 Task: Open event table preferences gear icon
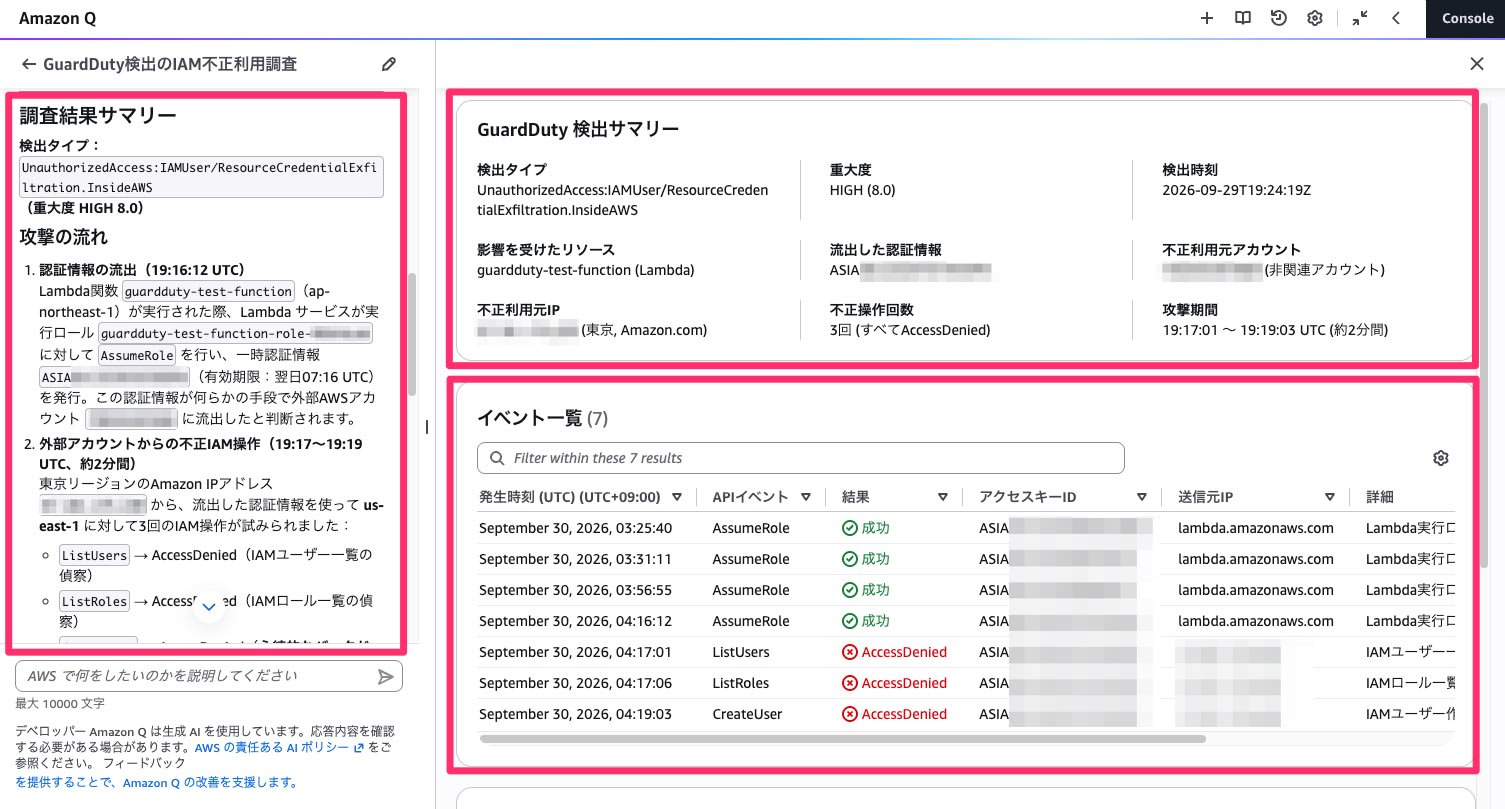[x=1441, y=458]
